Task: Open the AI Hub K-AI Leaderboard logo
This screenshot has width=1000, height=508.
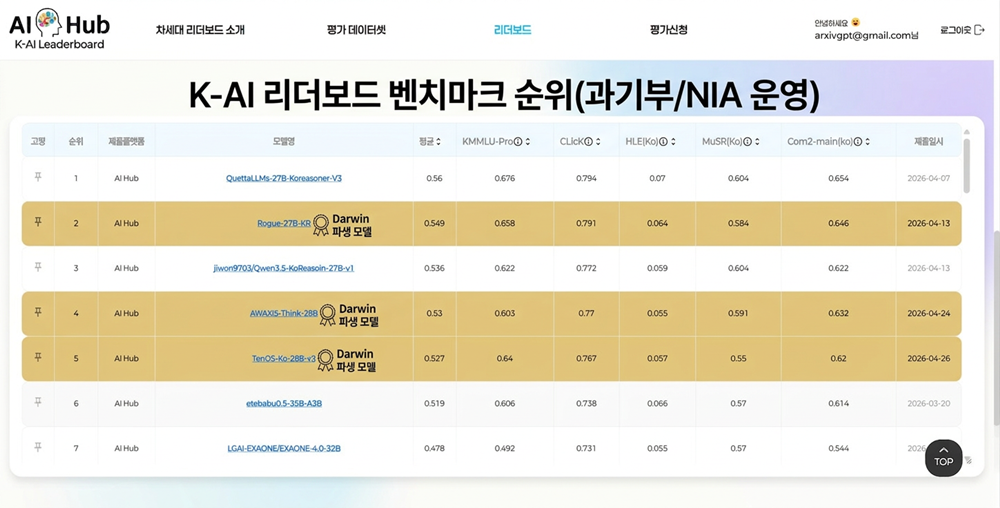Action: 59,29
